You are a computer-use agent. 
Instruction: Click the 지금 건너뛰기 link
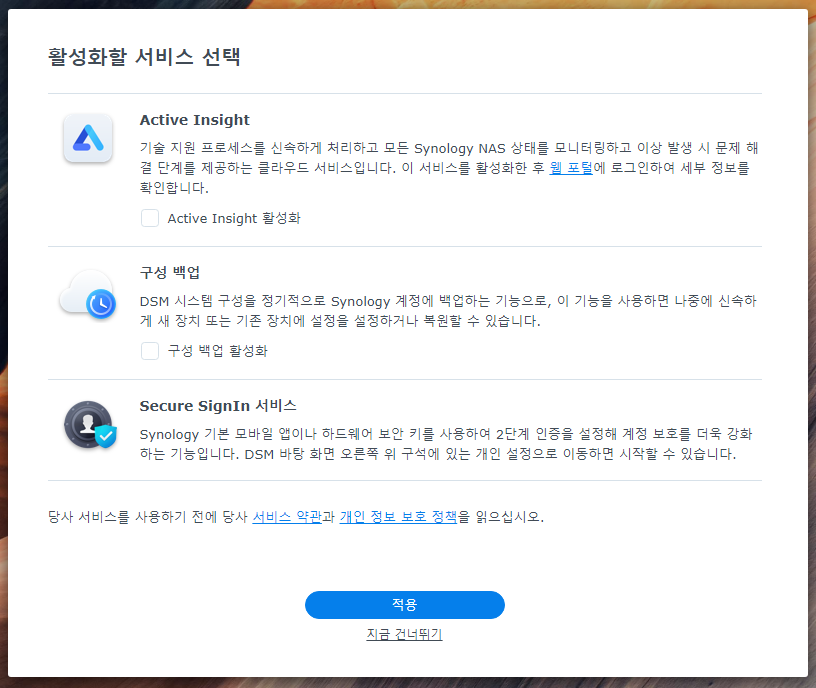[404, 634]
